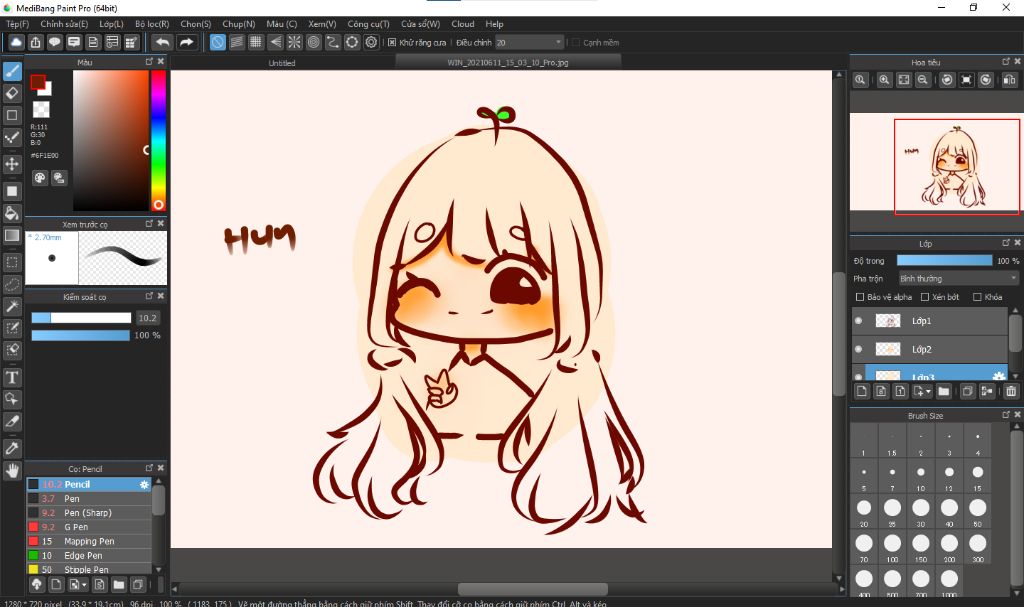Open Pencil brush settings gear
Viewport: 1024px width, 607px height.
click(x=144, y=485)
